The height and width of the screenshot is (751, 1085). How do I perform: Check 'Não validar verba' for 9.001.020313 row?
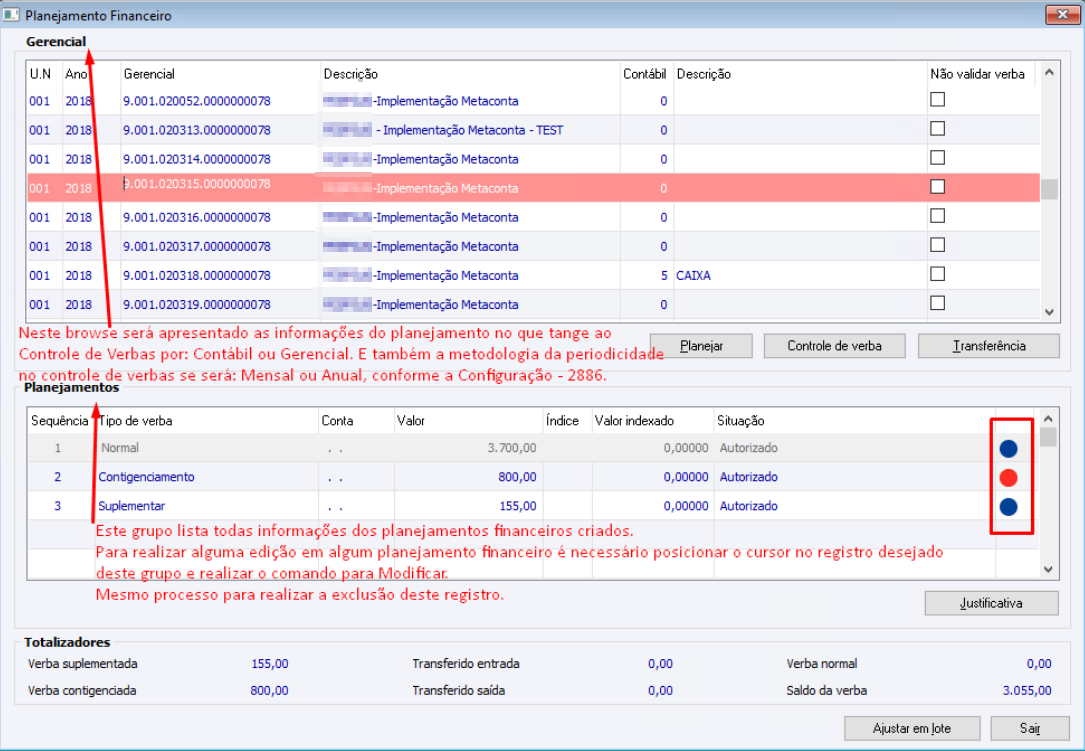pos(938,129)
